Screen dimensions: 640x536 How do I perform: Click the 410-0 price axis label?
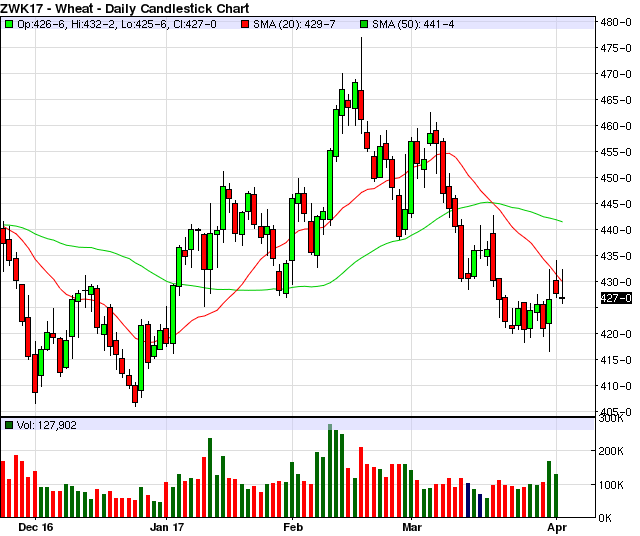pos(616,386)
